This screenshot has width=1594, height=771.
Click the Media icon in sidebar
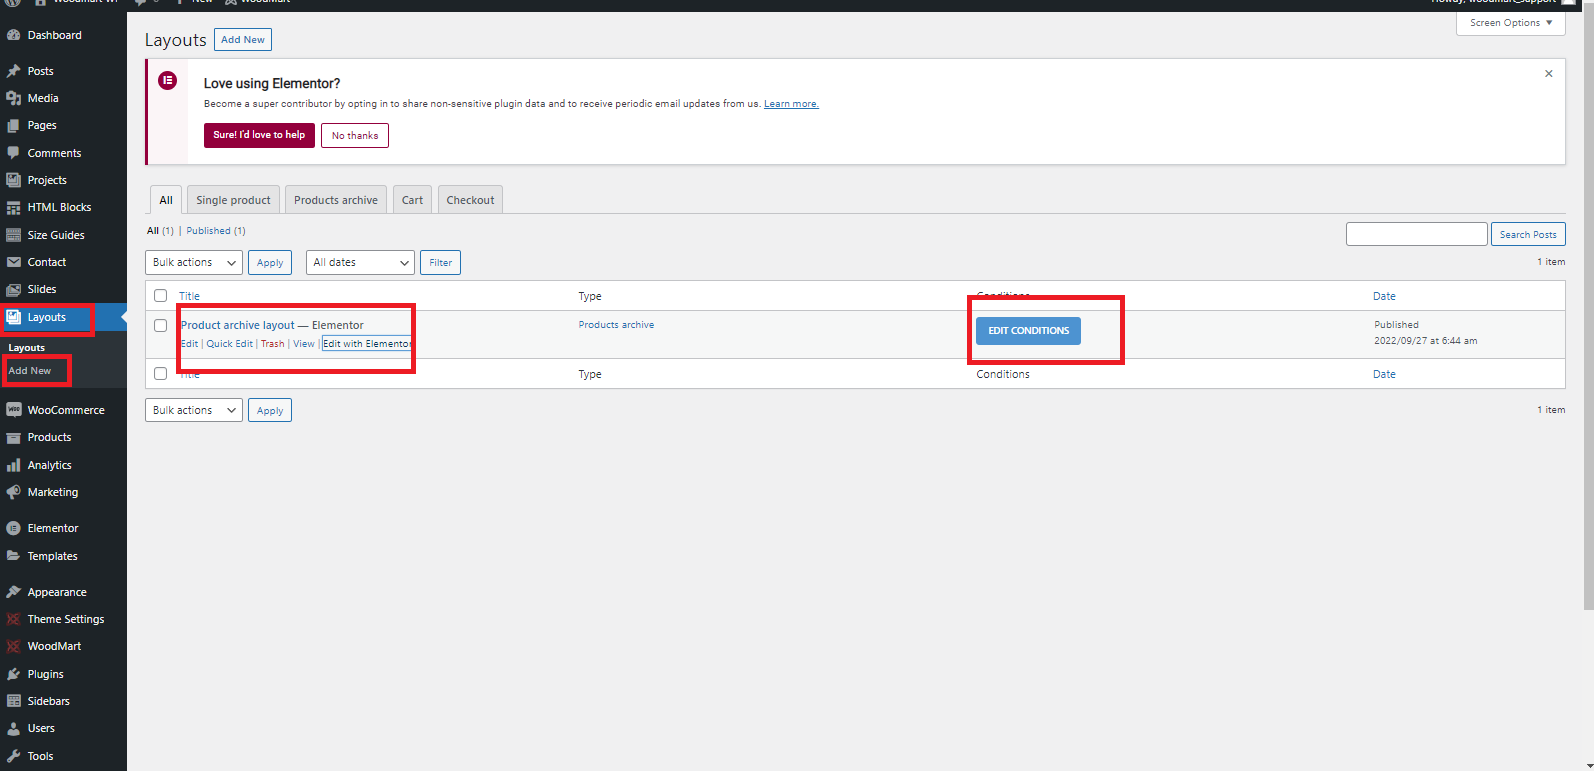pos(14,98)
